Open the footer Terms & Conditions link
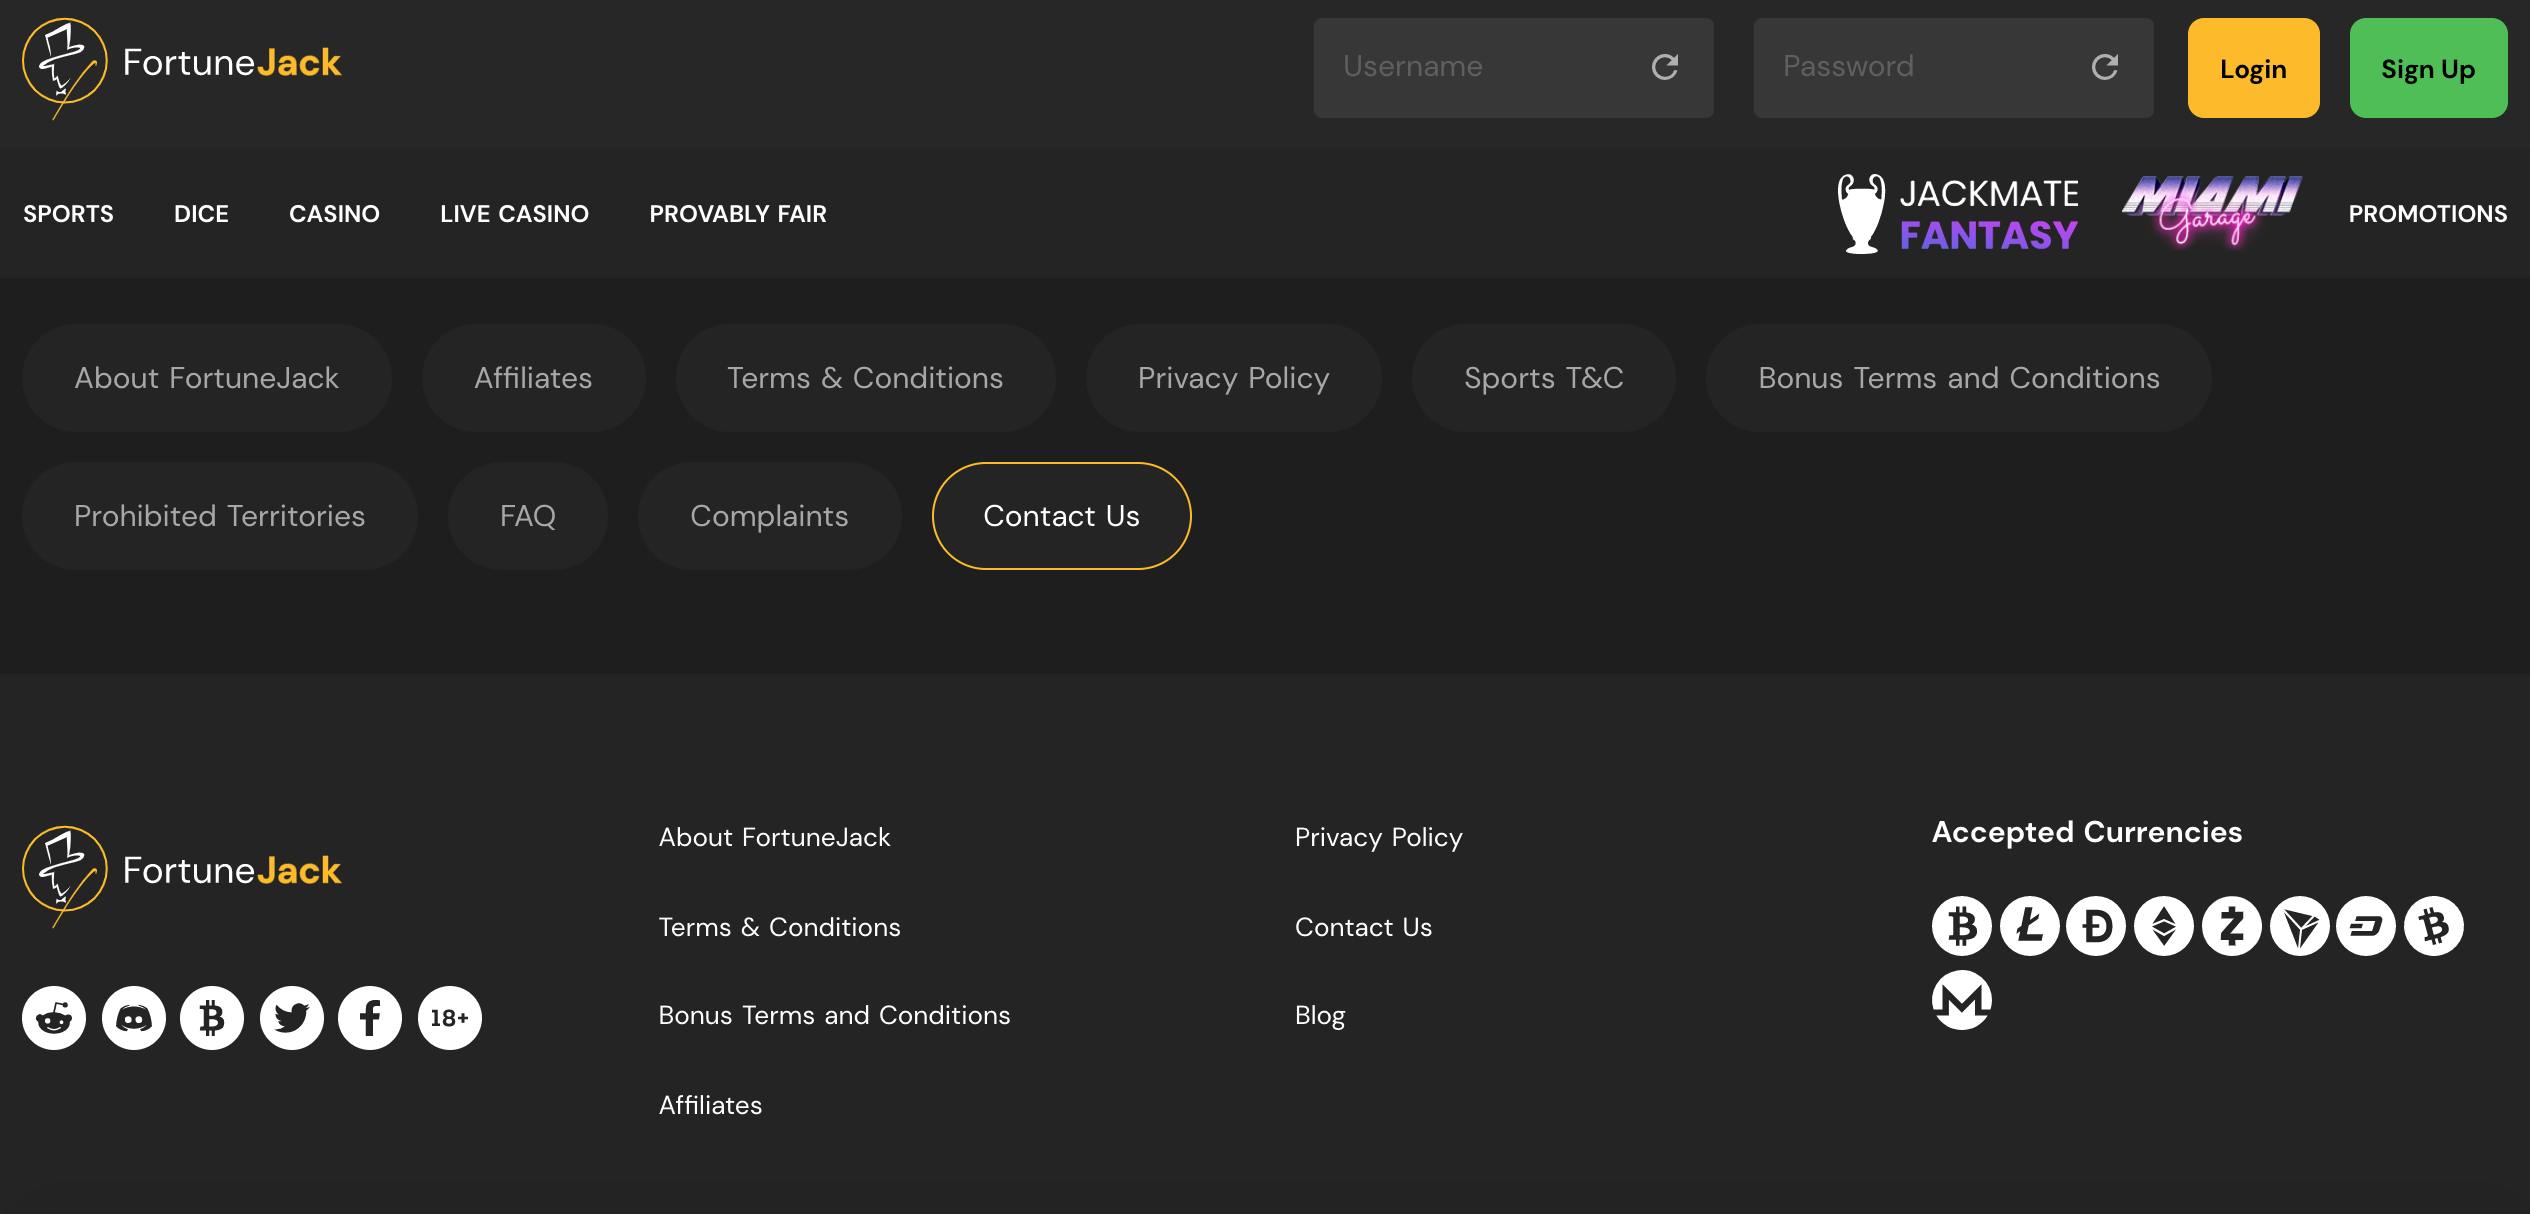The height and width of the screenshot is (1214, 2530). click(x=780, y=928)
